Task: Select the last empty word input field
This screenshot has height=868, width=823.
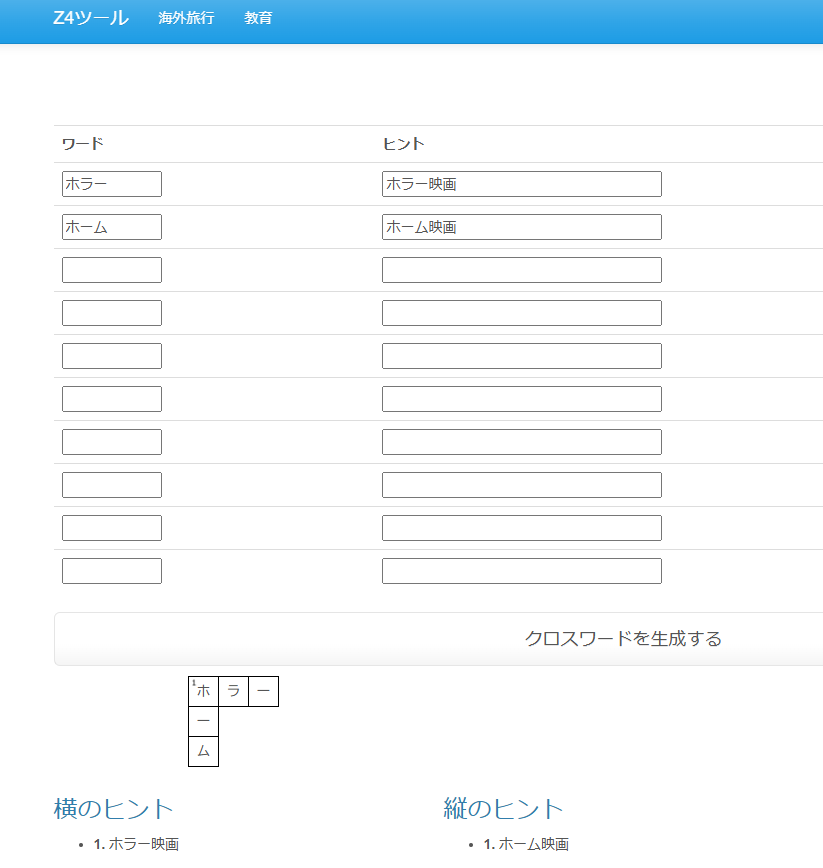Action: tap(111, 570)
